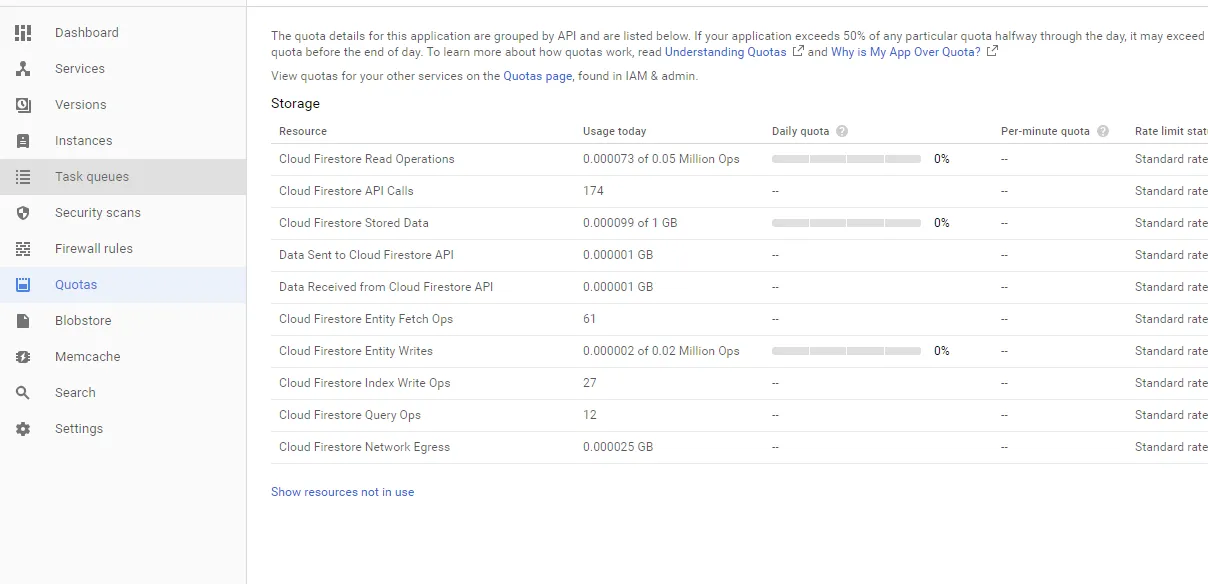Image resolution: width=1208 pixels, height=584 pixels.
Task: Click the Cloud Firestore Stored Data row
Action: tap(354, 223)
